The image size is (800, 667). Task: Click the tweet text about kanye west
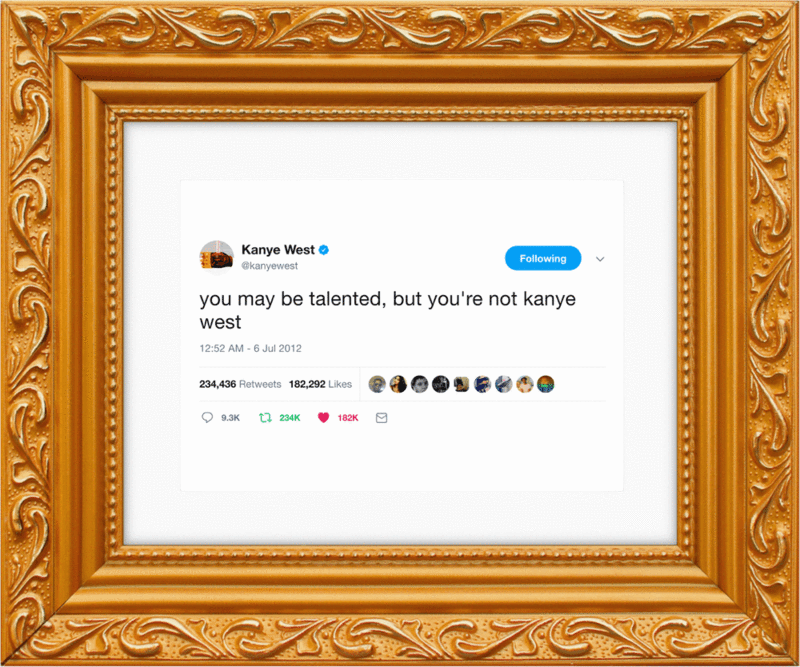click(x=387, y=310)
